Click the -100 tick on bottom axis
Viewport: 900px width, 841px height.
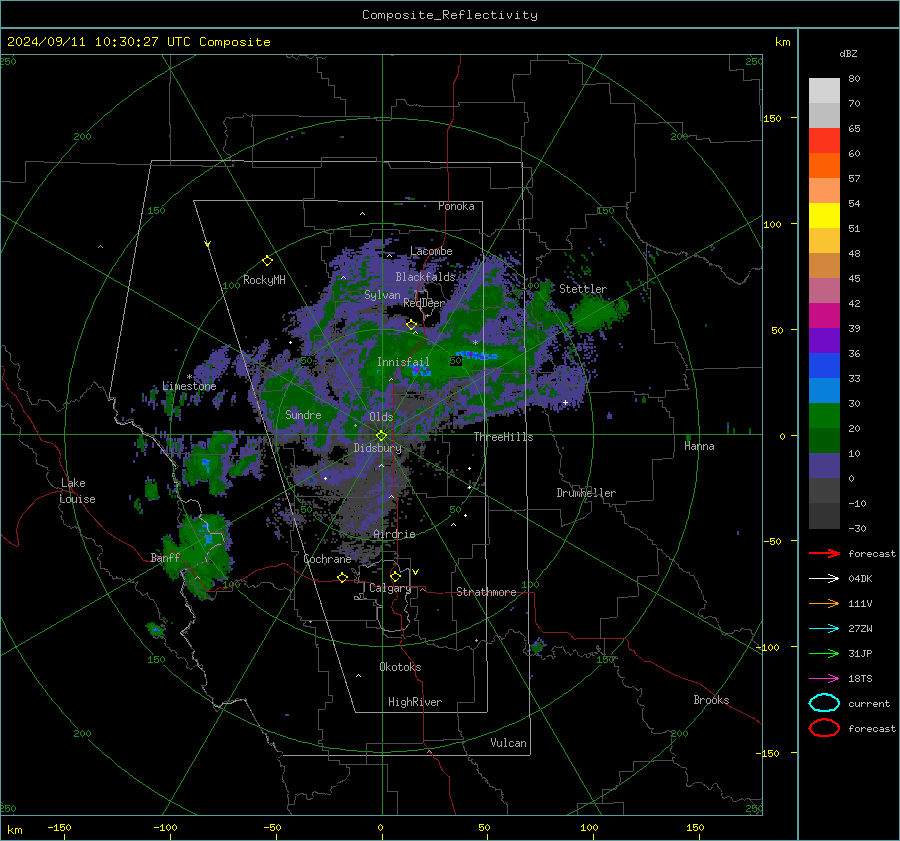coord(165,827)
